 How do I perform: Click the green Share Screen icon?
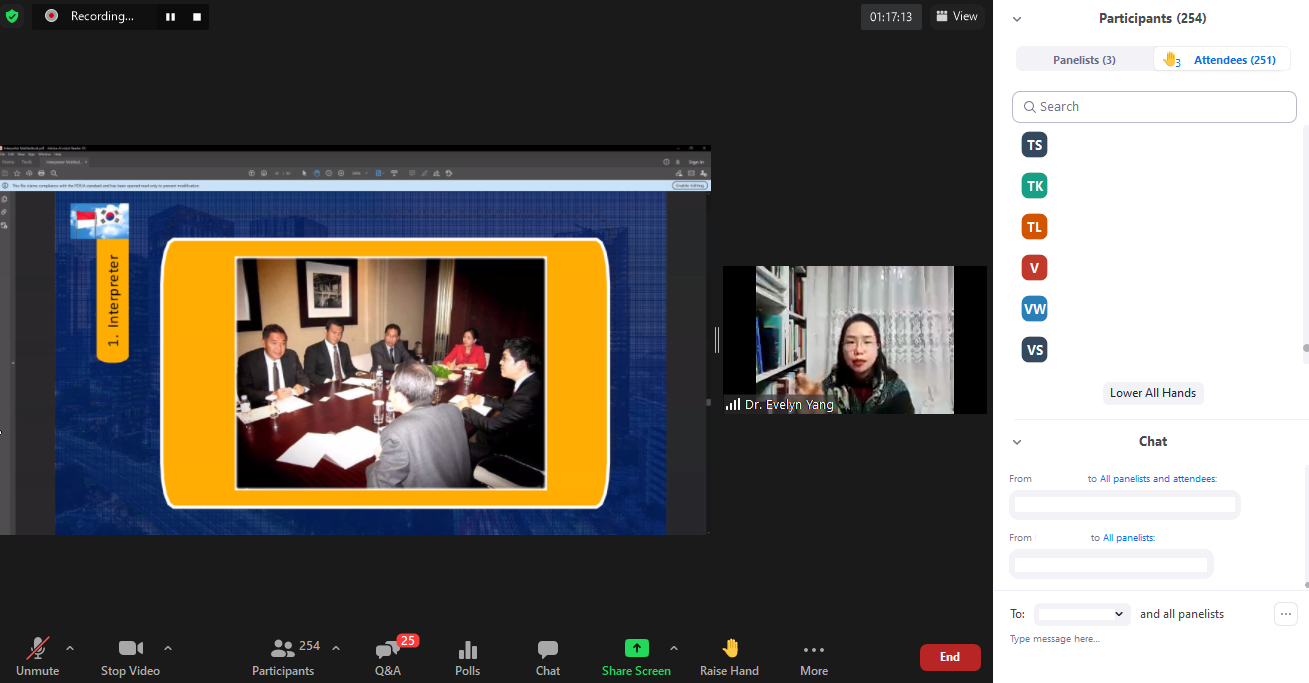(636, 648)
